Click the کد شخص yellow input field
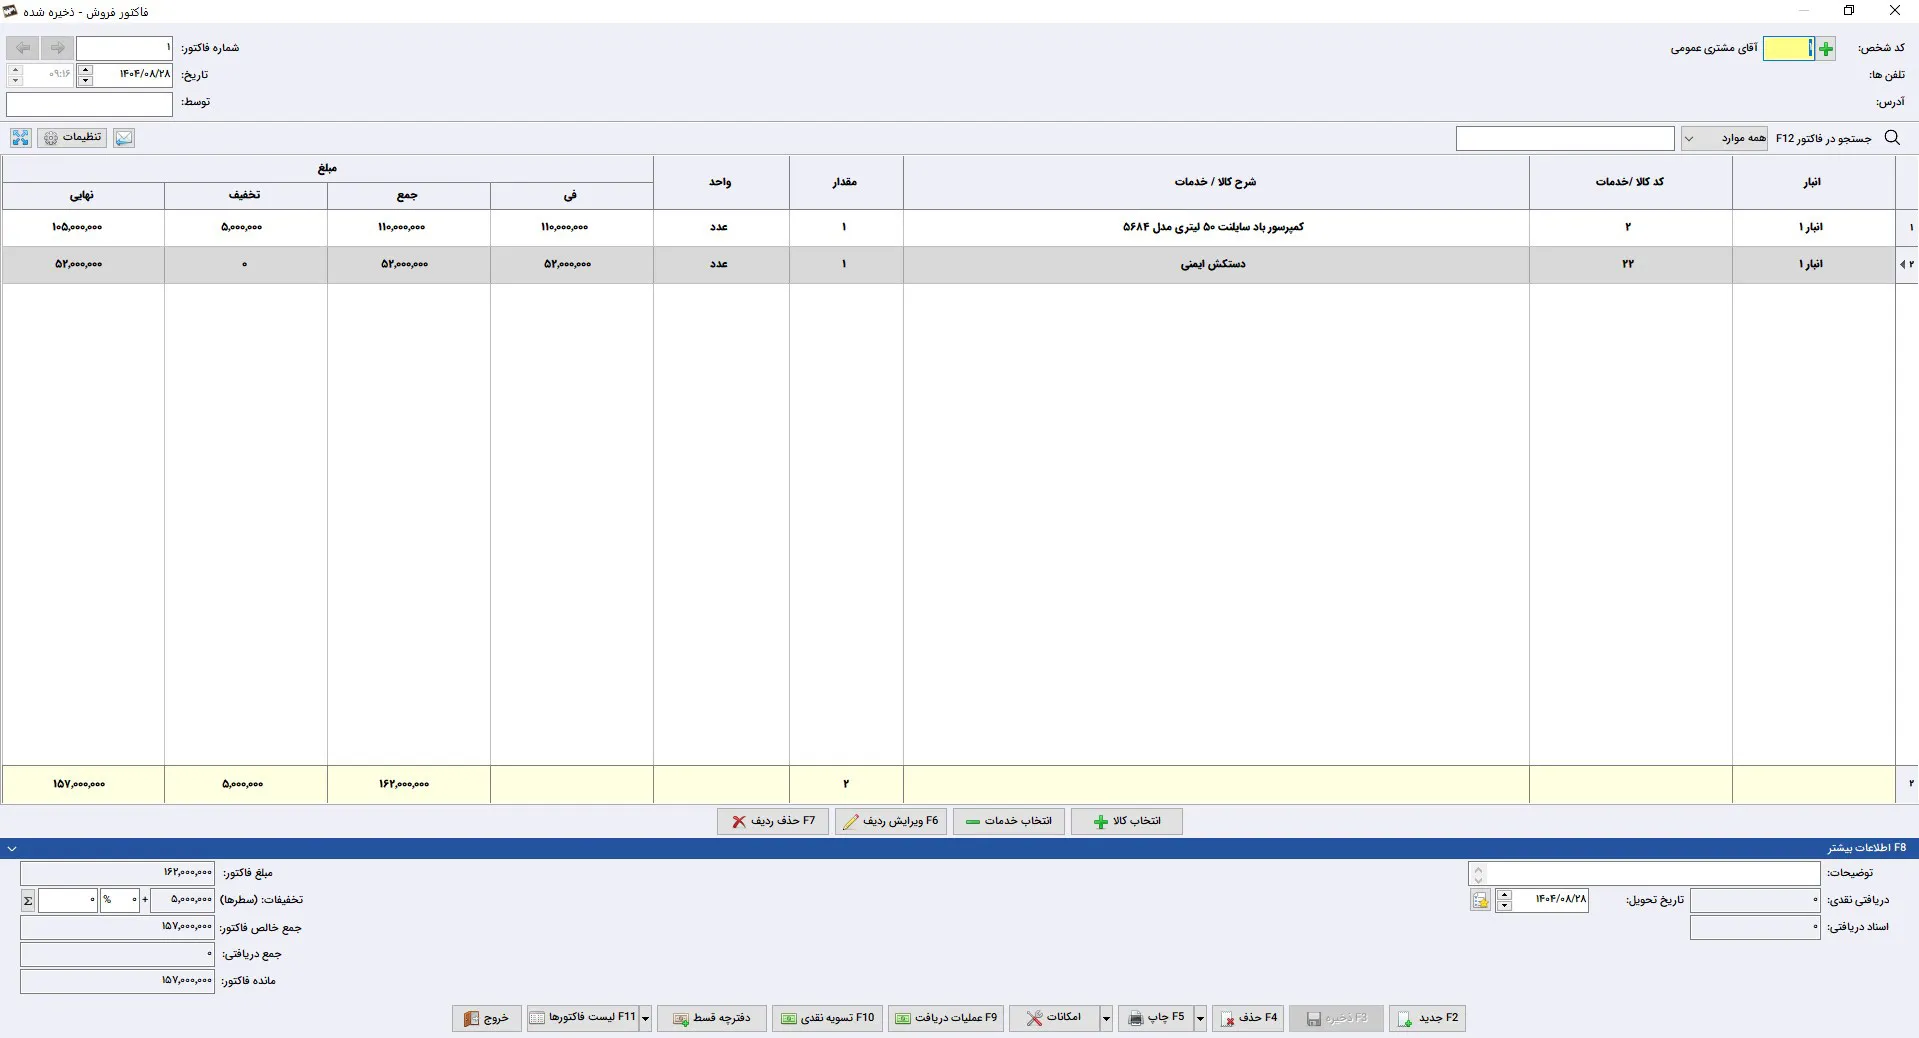The image size is (1919, 1038). pyautogui.click(x=1789, y=48)
